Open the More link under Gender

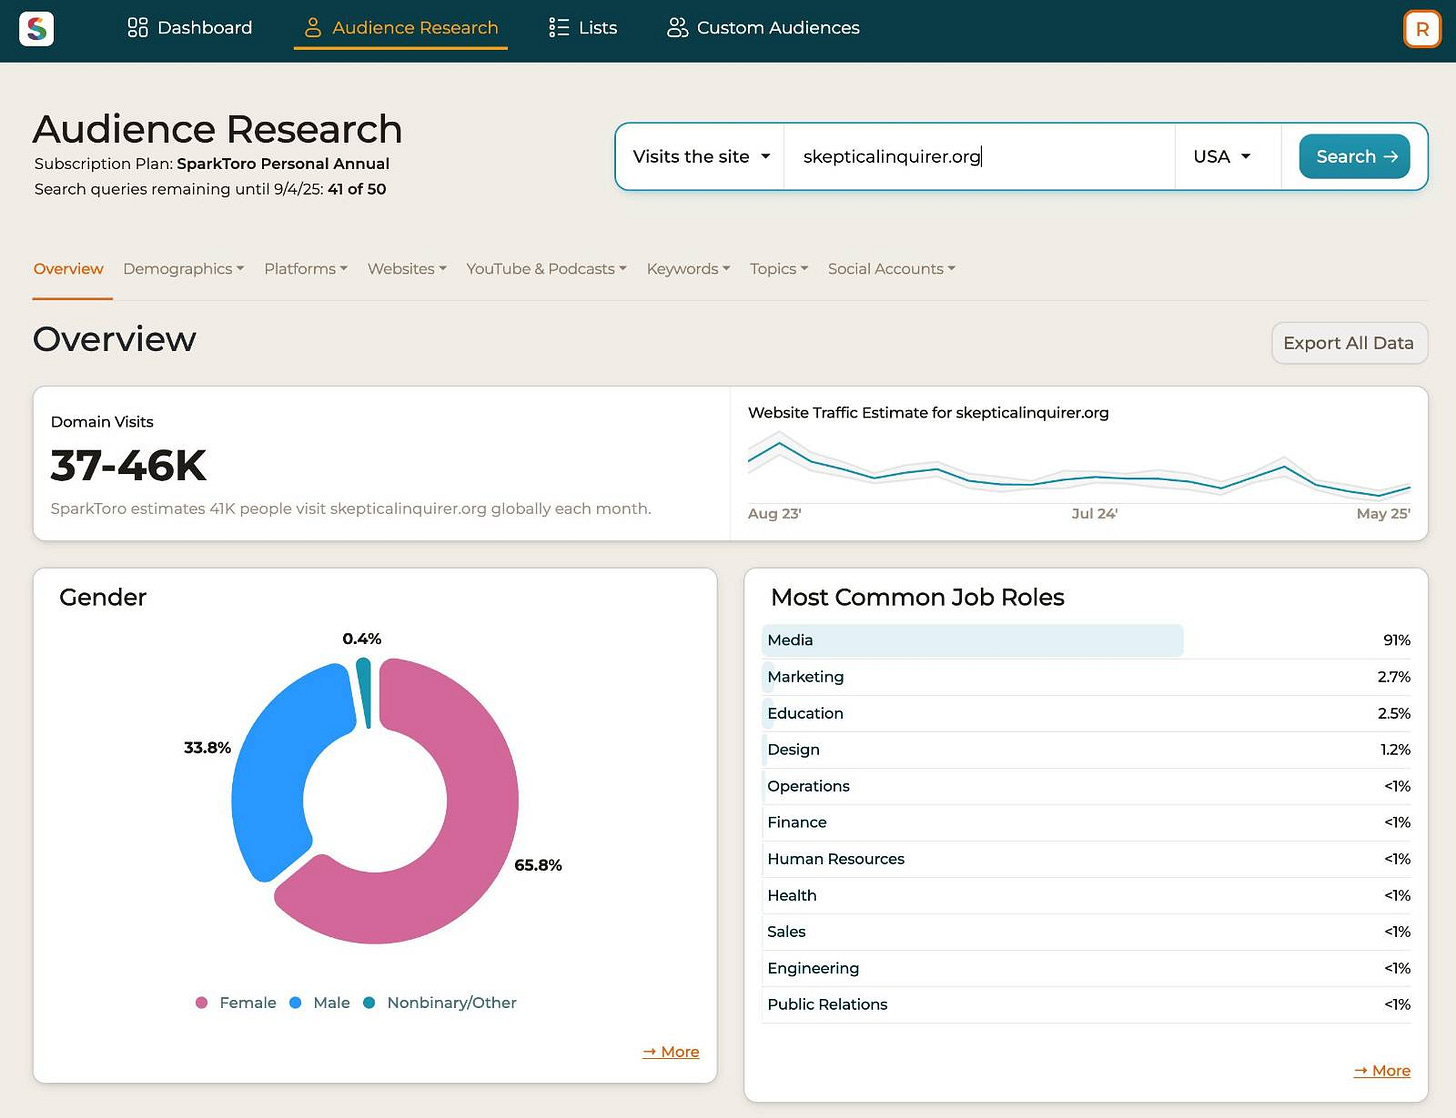click(x=671, y=1051)
